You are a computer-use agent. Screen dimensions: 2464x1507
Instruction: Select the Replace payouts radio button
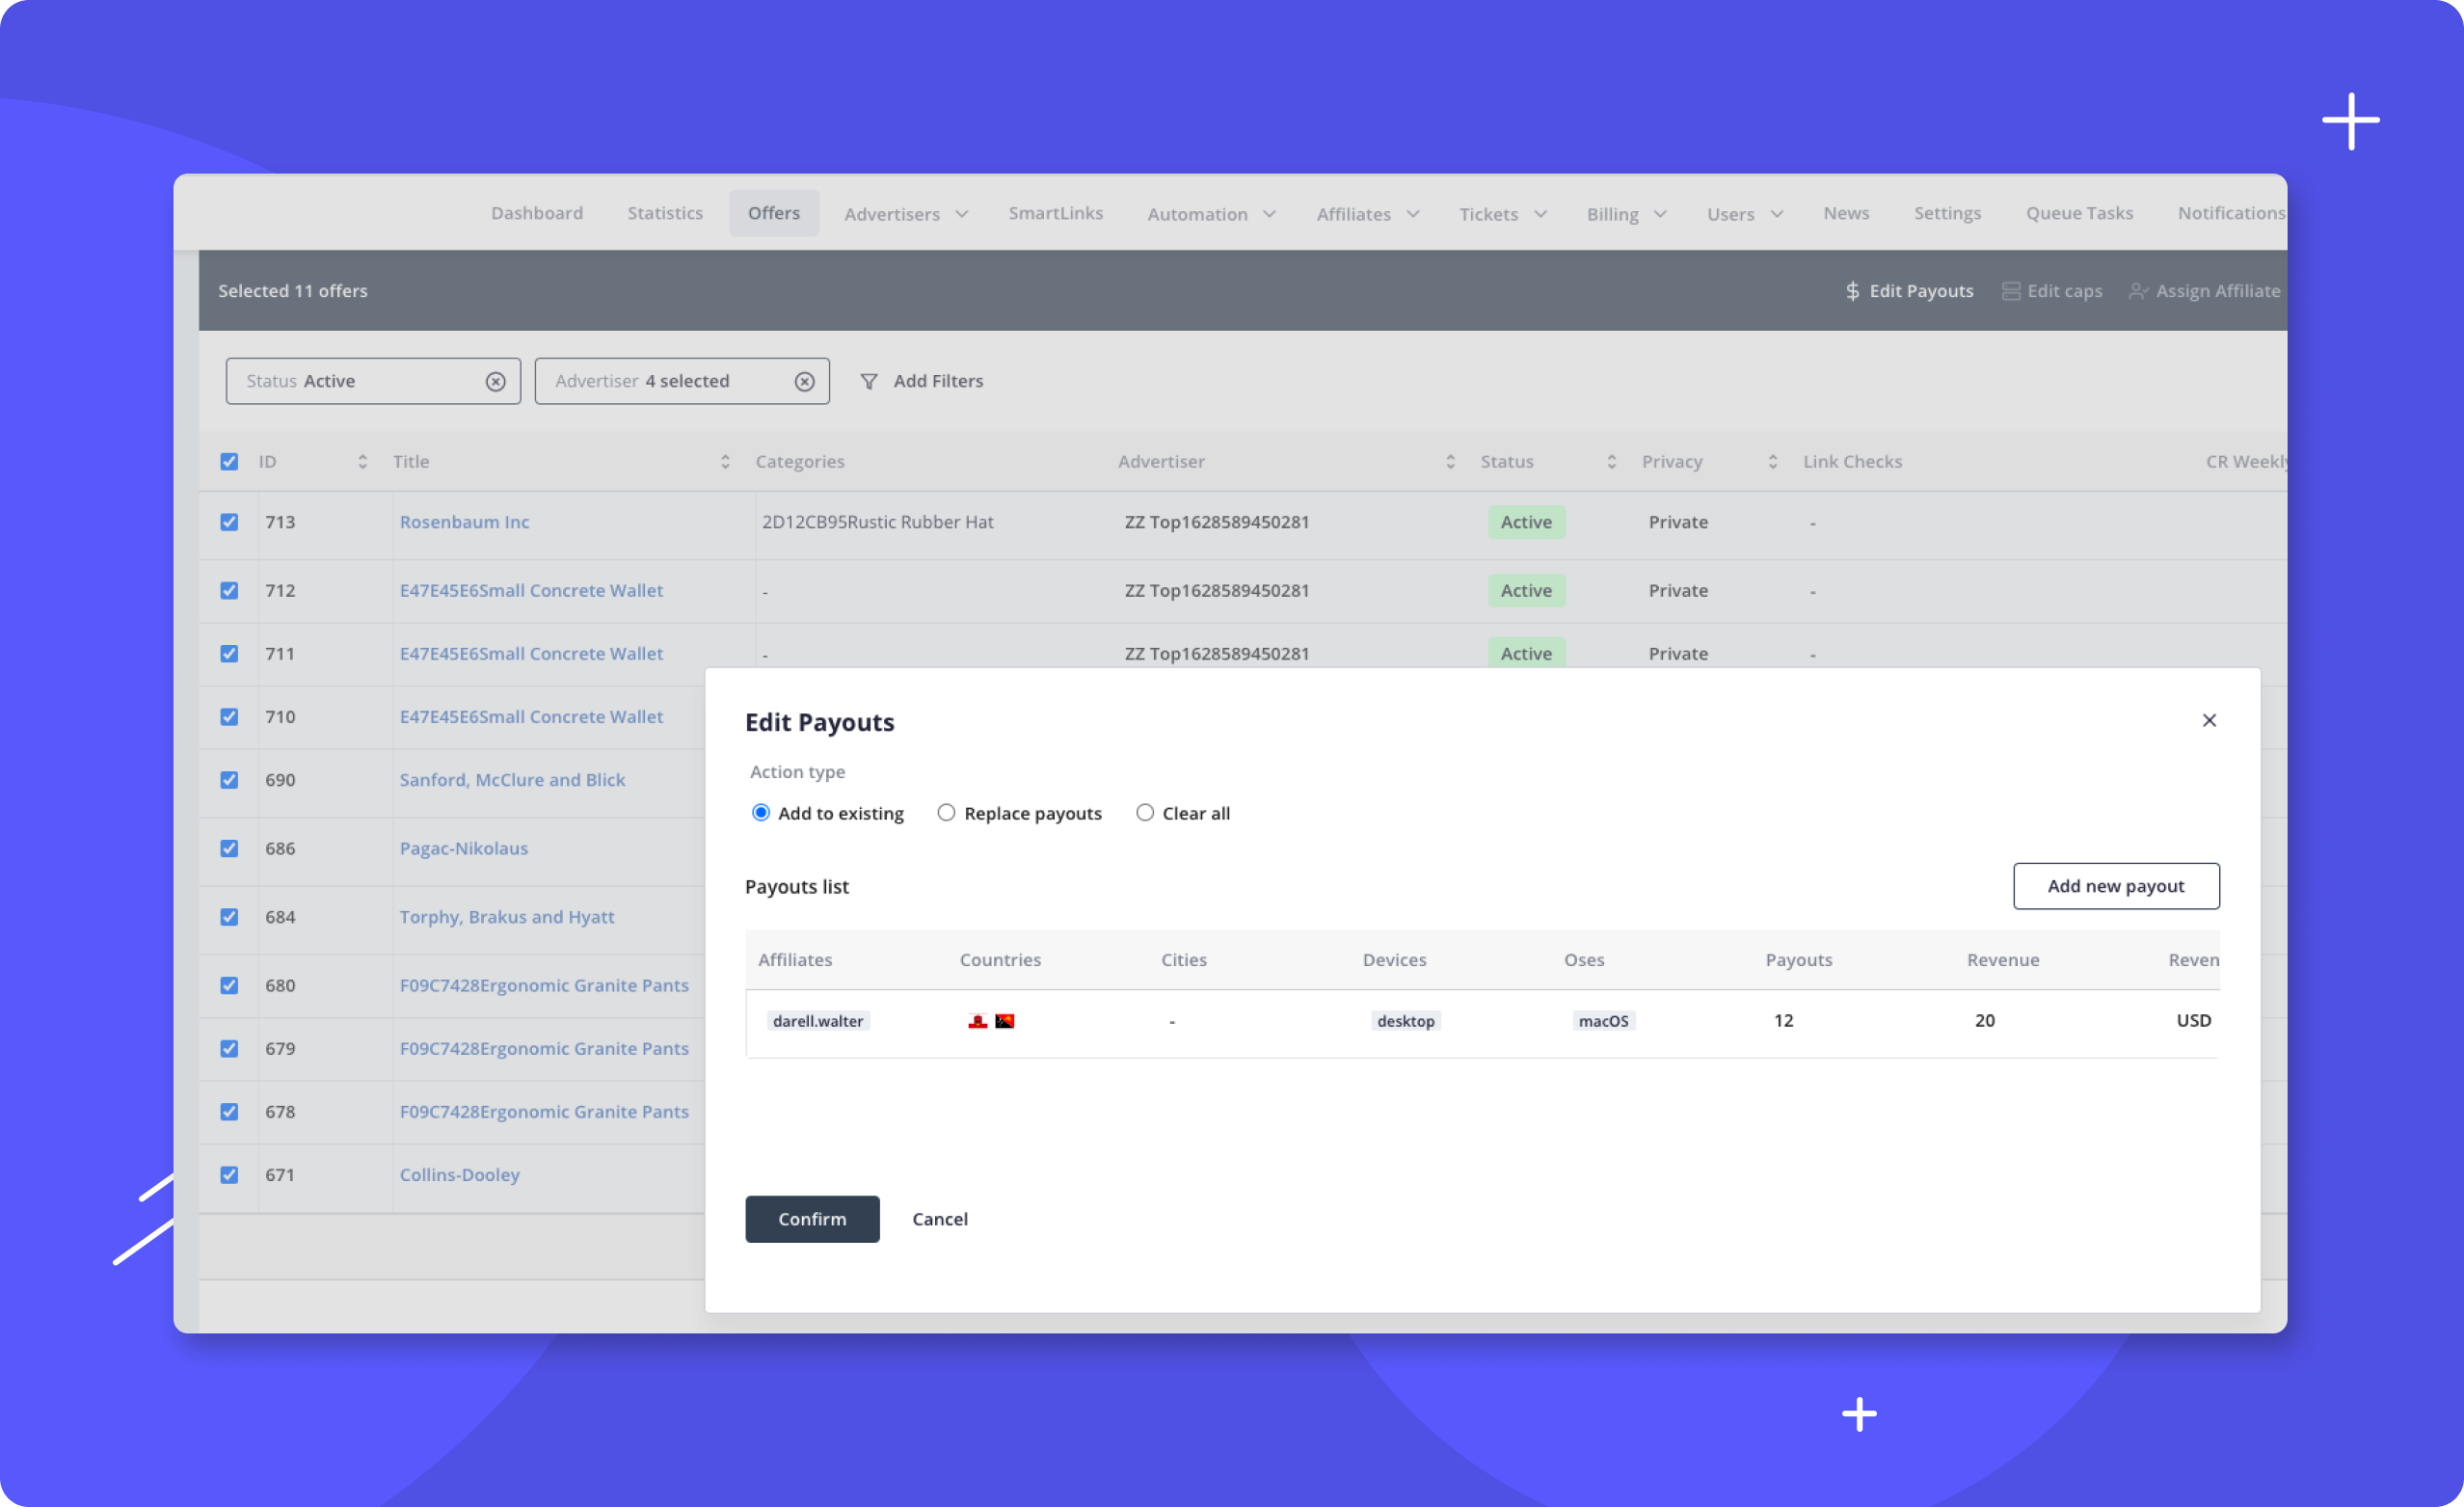(944, 814)
